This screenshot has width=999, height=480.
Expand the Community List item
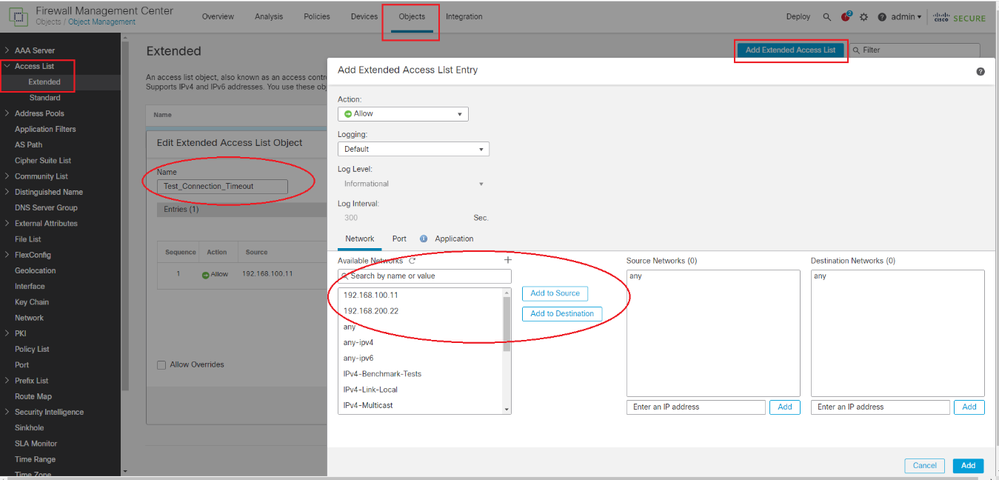click(x=6, y=177)
